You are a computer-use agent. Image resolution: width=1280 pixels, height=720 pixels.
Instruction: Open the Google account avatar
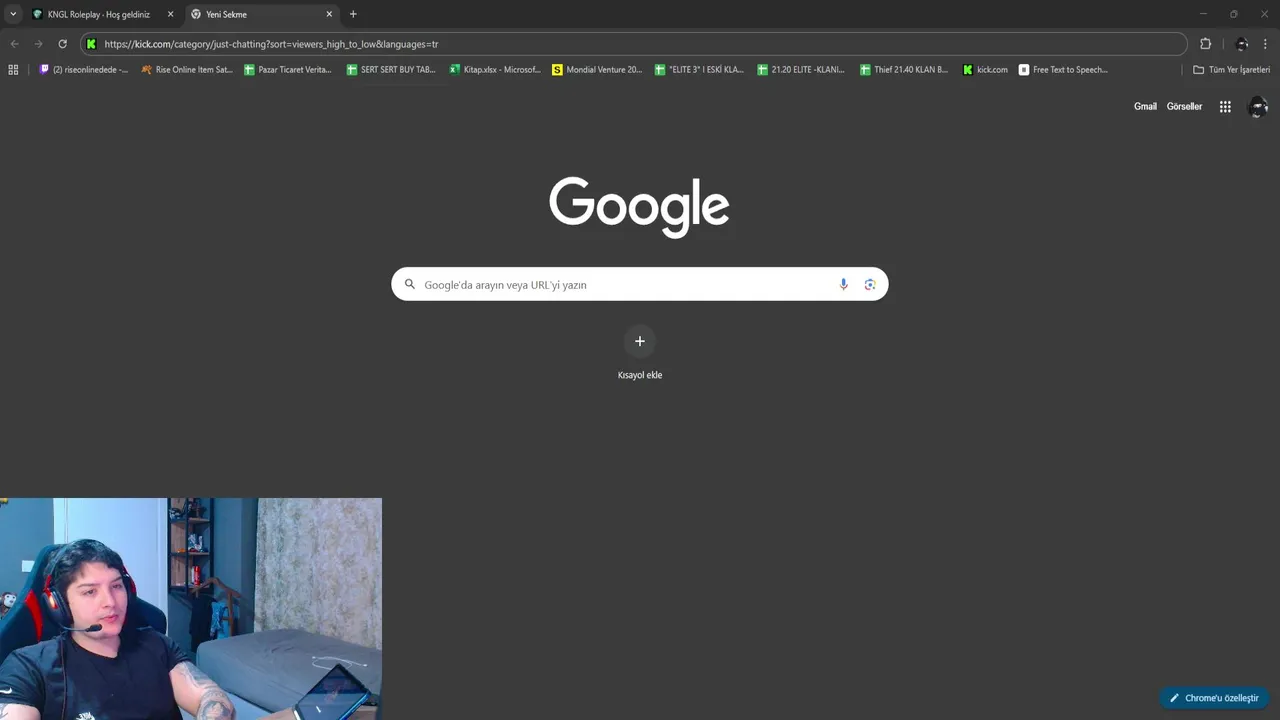coord(1258,106)
